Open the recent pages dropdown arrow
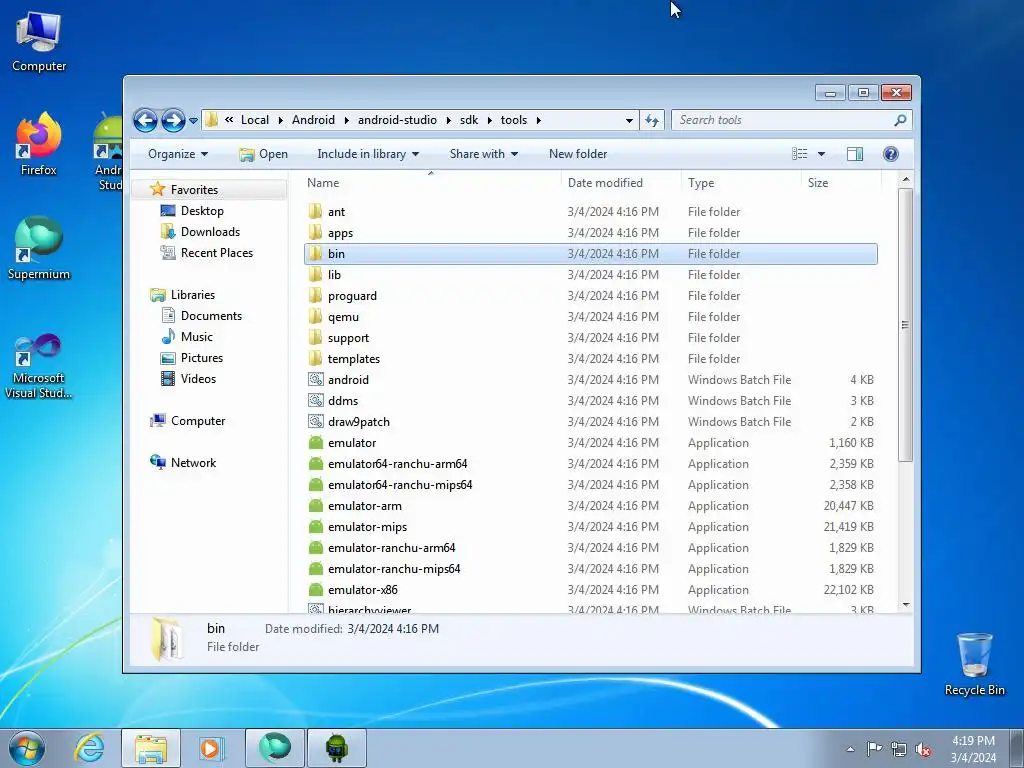Screen dimensions: 1024x768 (193, 121)
